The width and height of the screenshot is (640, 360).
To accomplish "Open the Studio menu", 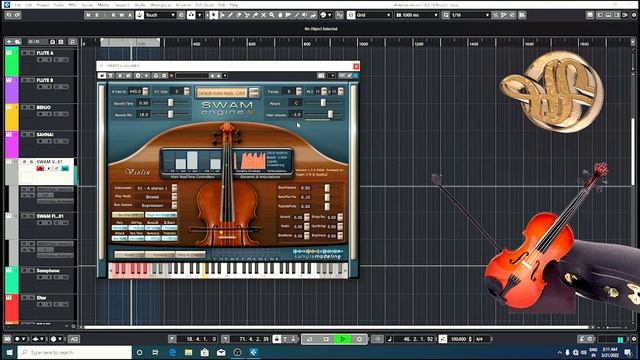I will (140, 5).
